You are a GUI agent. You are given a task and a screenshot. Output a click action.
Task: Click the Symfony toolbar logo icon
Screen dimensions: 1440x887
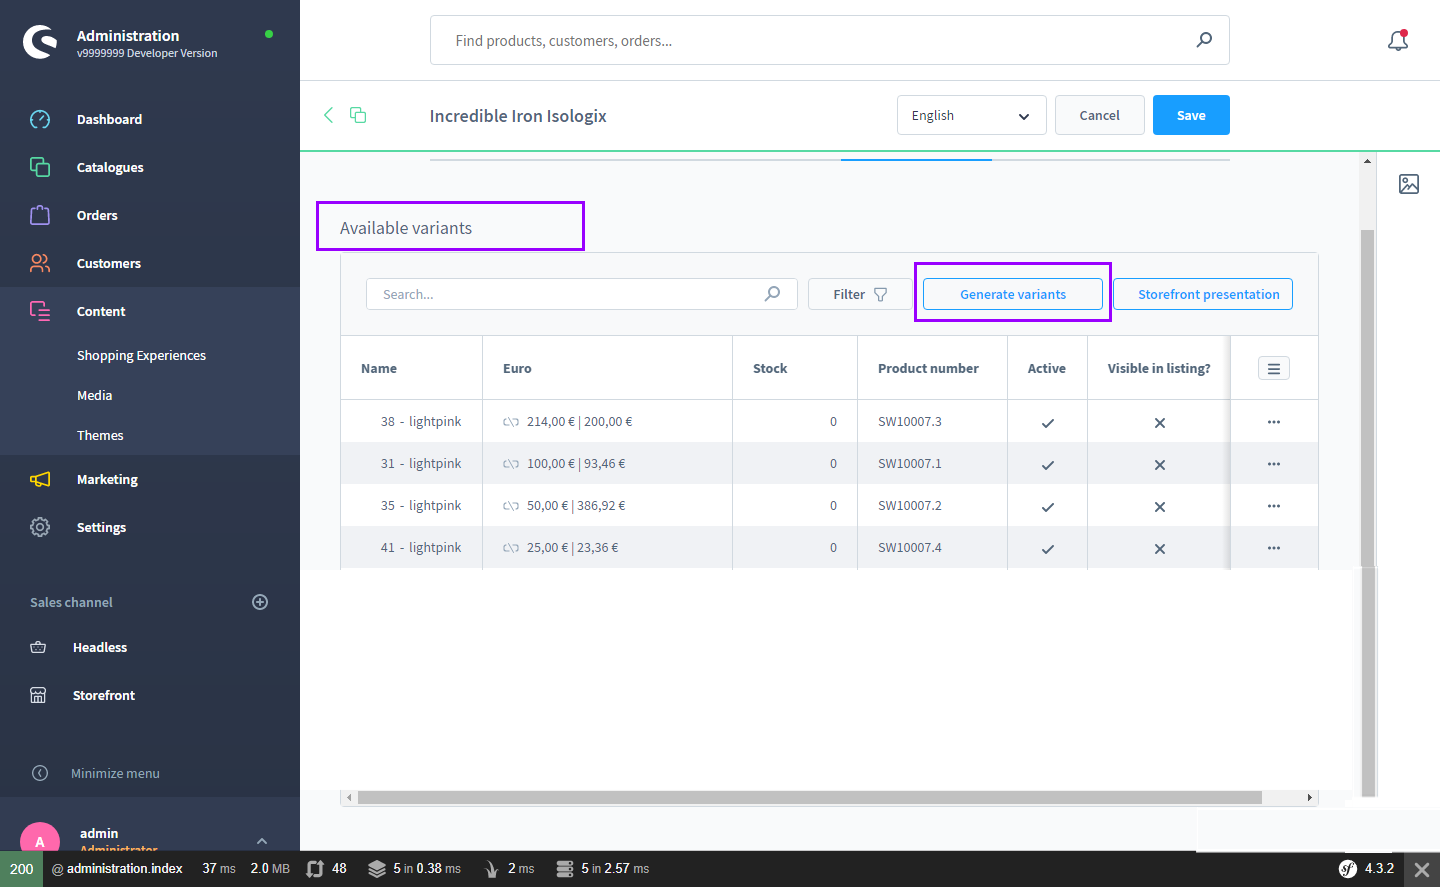click(1348, 869)
